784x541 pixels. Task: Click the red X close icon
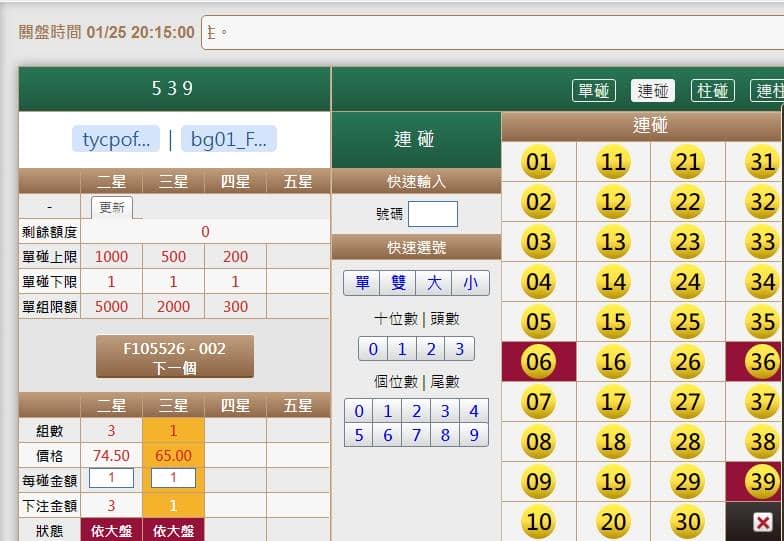(762, 523)
